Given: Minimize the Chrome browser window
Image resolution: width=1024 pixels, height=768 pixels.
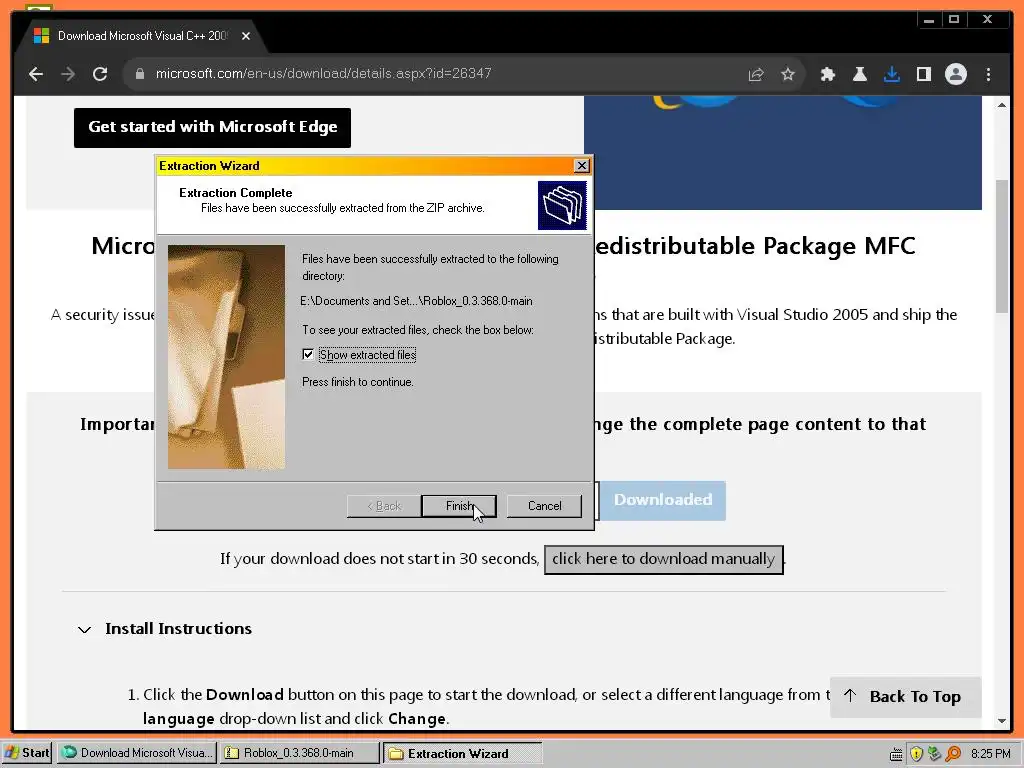Looking at the screenshot, I should pos(929,20).
